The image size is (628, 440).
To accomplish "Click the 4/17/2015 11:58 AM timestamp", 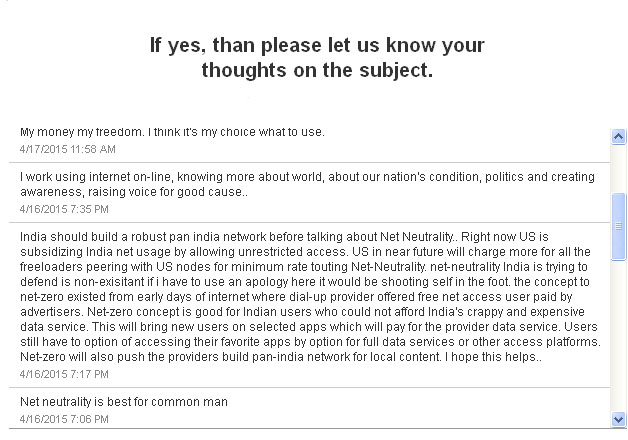I will point(68,149).
